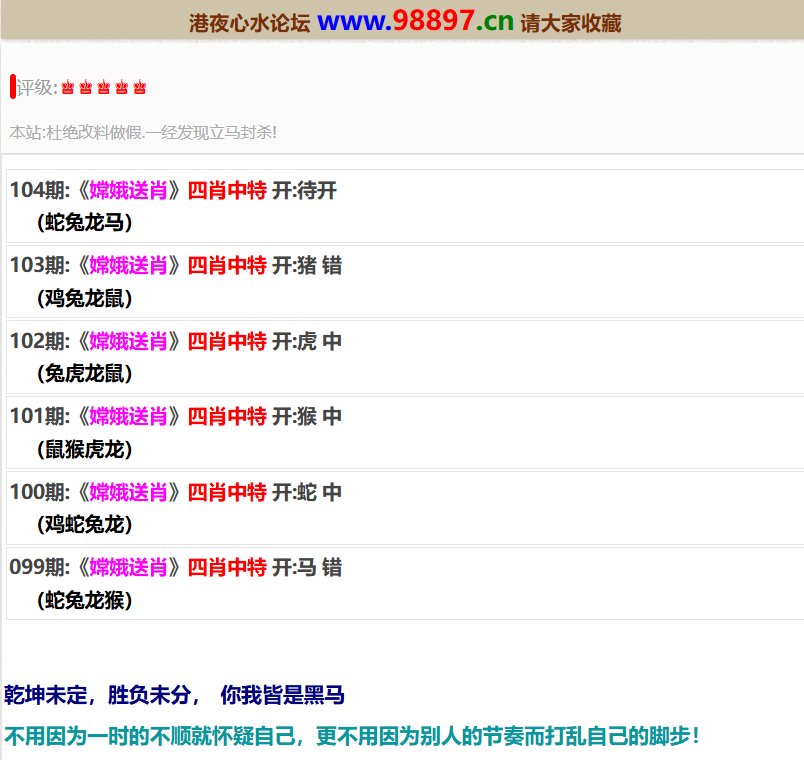Select the third (middle) crown rating icon
The image size is (804, 760).
click(x=104, y=88)
